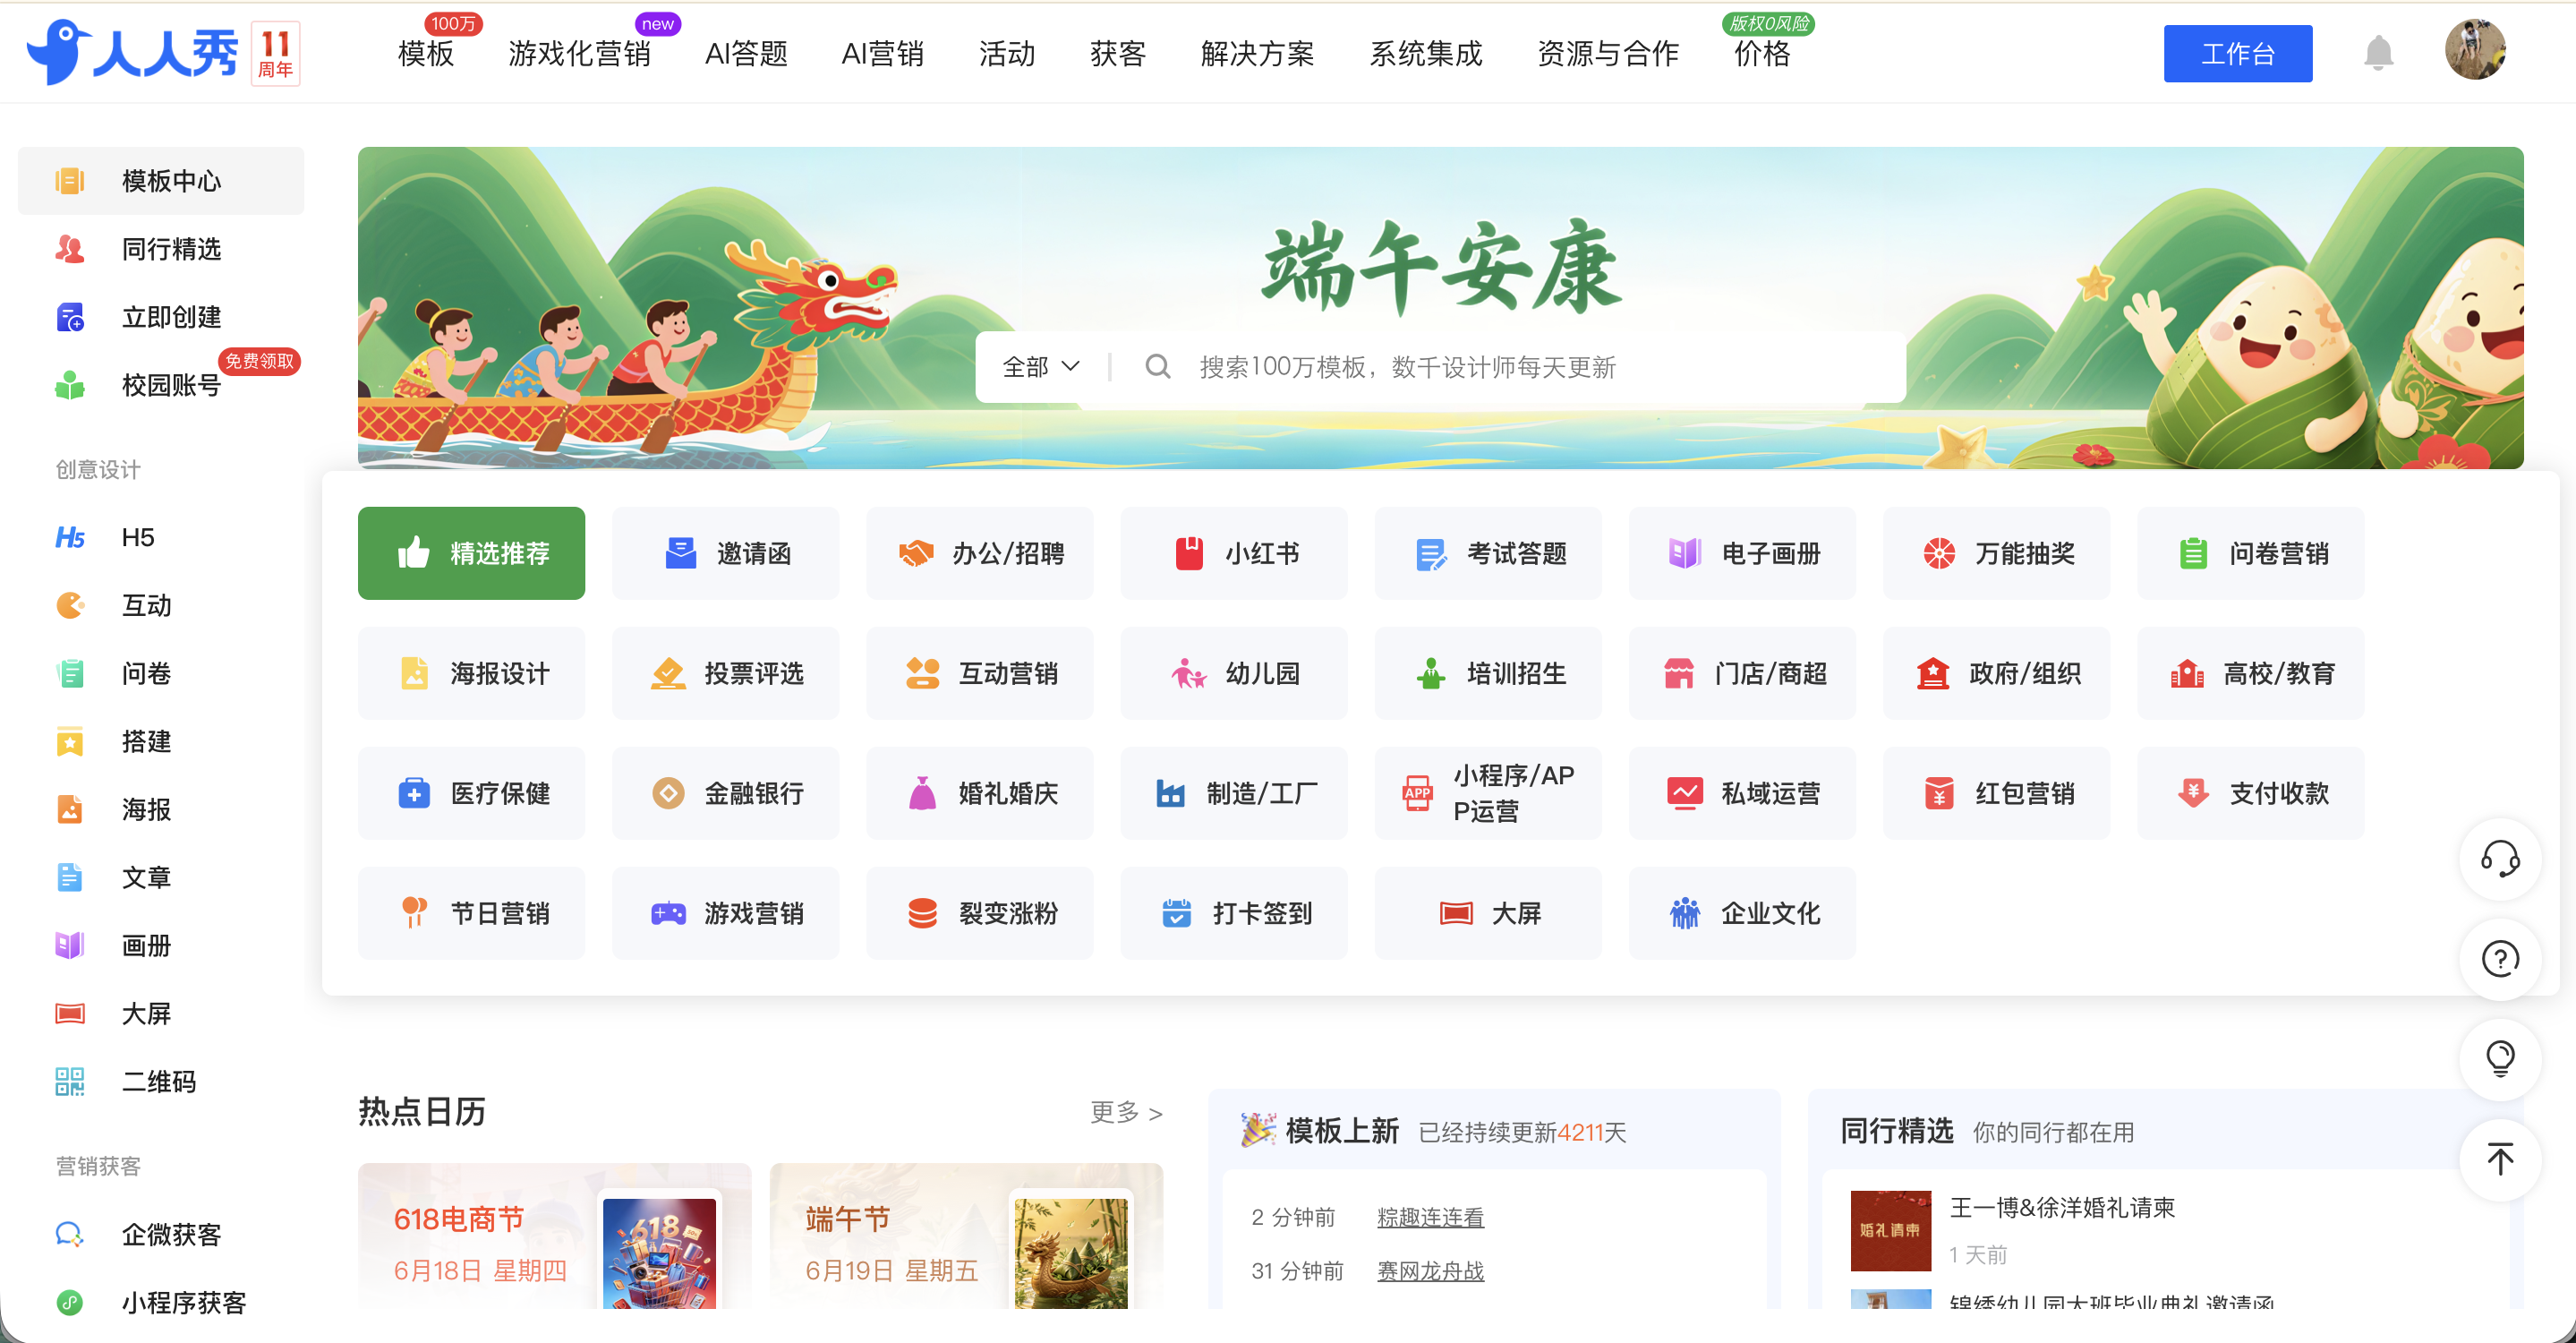Open H5 in the sidebar
2576x1343 pixels.
[x=160, y=537]
